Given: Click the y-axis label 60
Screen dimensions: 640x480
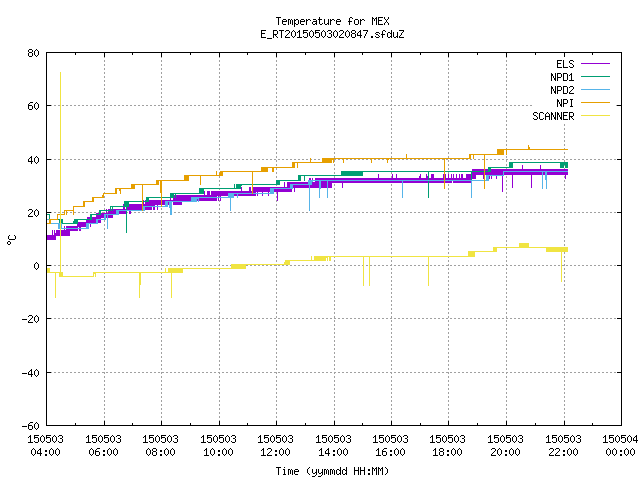Looking at the screenshot, I should click(x=33, y=106).
